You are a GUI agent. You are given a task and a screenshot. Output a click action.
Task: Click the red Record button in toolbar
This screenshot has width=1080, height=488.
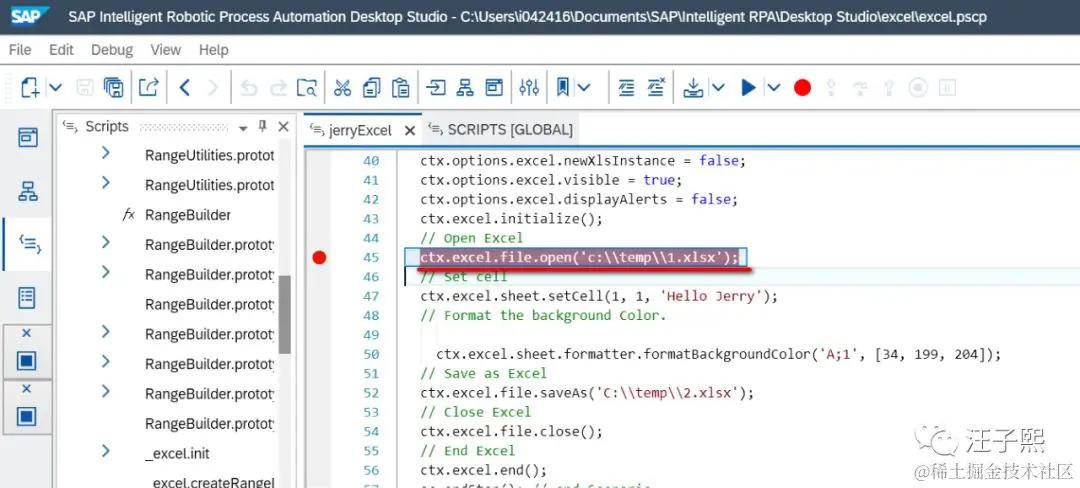(x=802, y=87)
